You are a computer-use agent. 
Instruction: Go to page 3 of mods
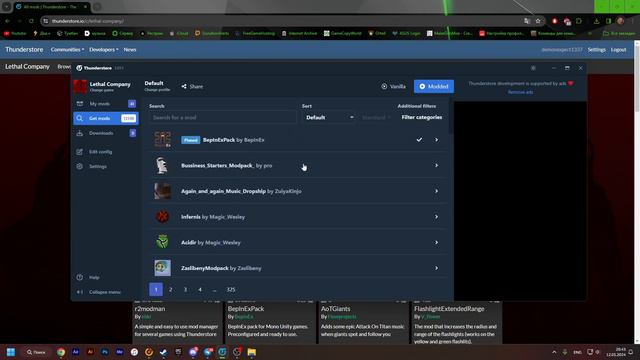(185, 289)
